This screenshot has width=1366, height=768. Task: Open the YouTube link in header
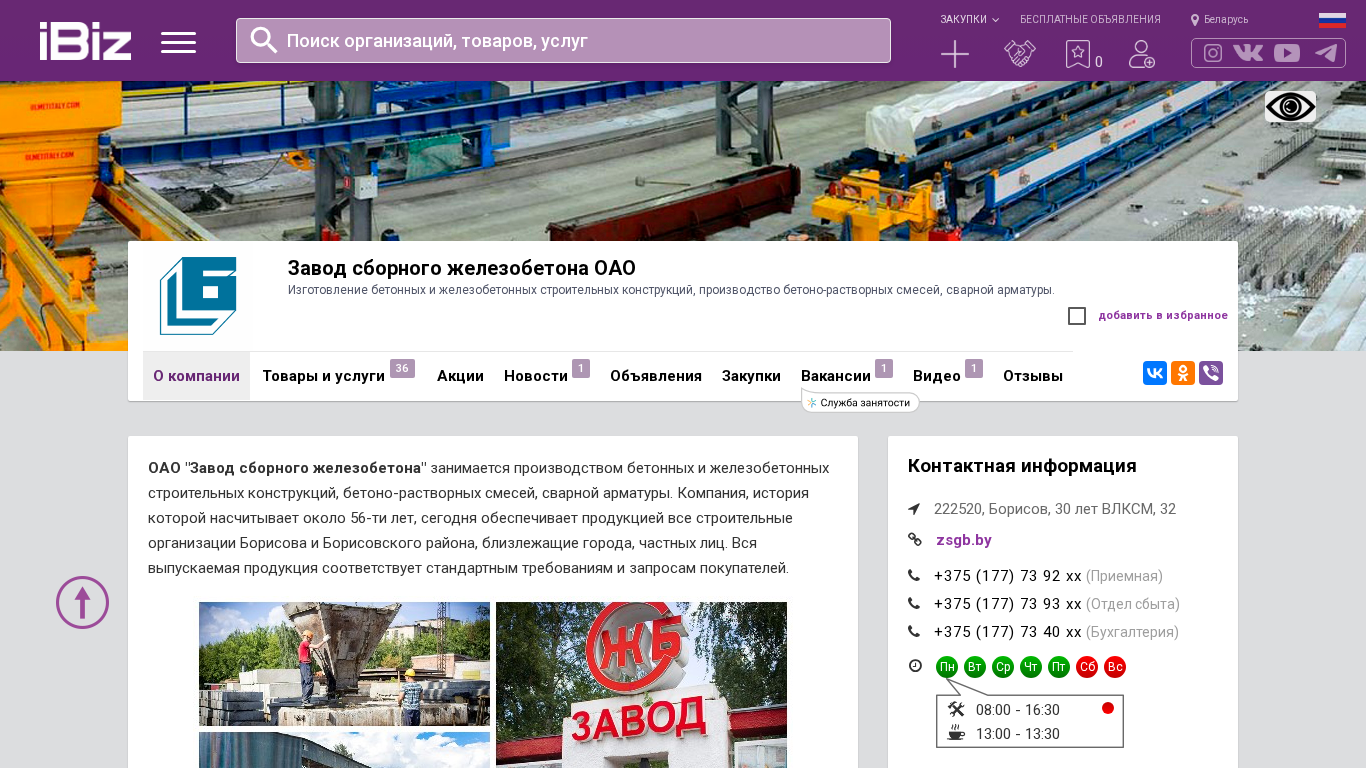(1287, 53)
